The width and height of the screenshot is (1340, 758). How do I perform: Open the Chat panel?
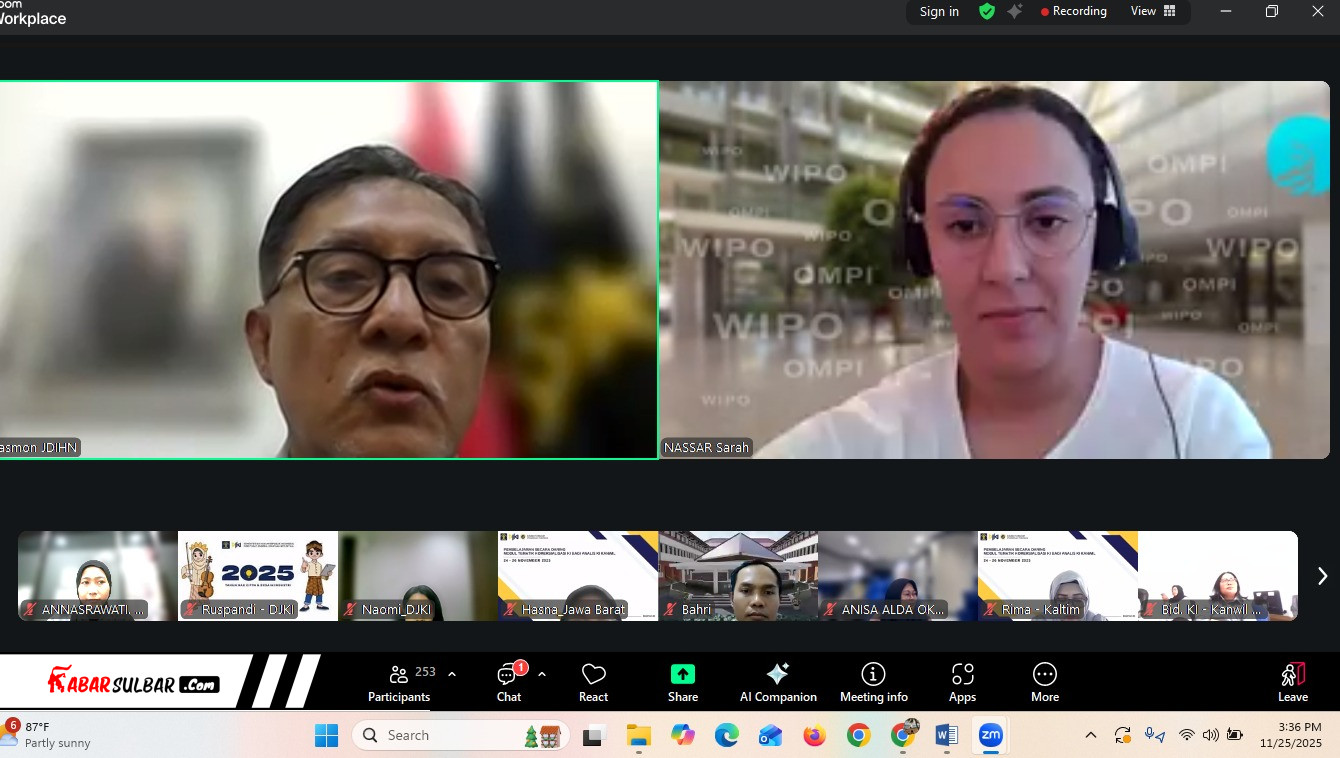[508, 683]
